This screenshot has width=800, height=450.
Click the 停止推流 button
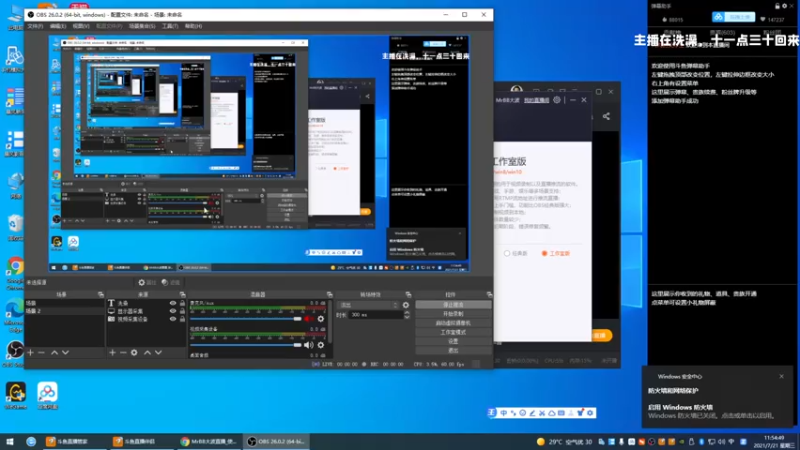coord(453,305)
